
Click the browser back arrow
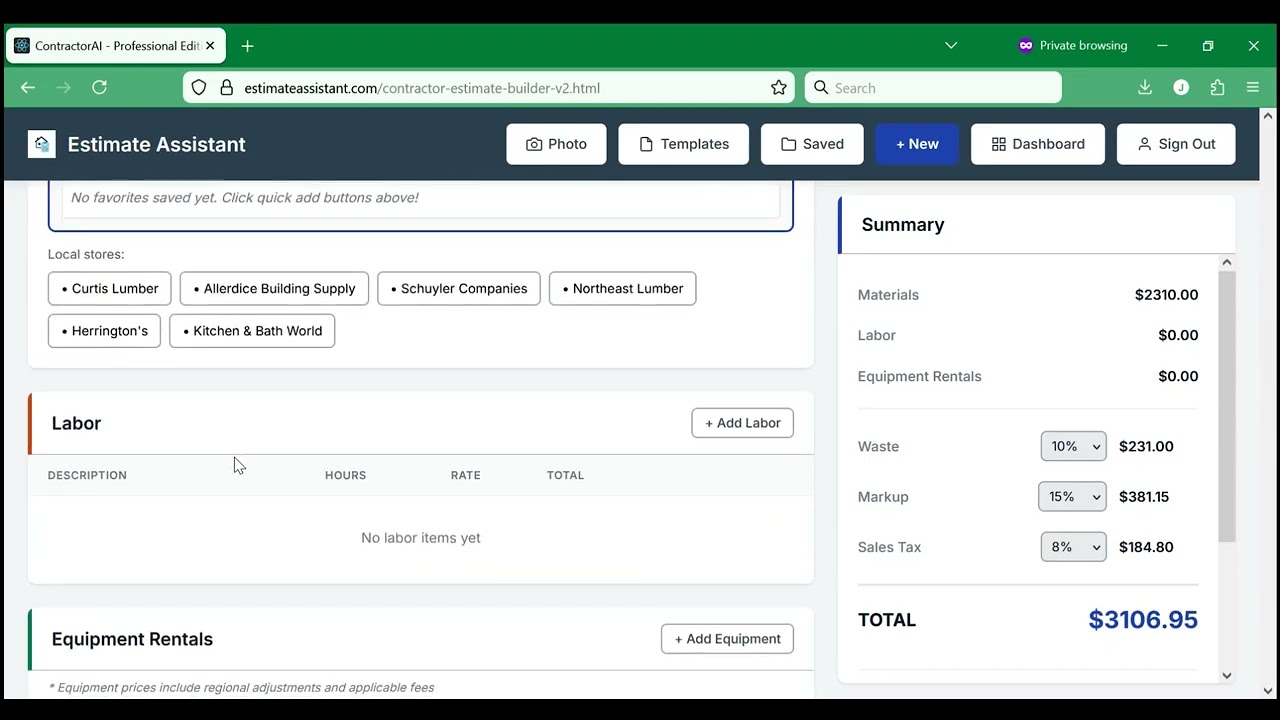pos(28,88)
